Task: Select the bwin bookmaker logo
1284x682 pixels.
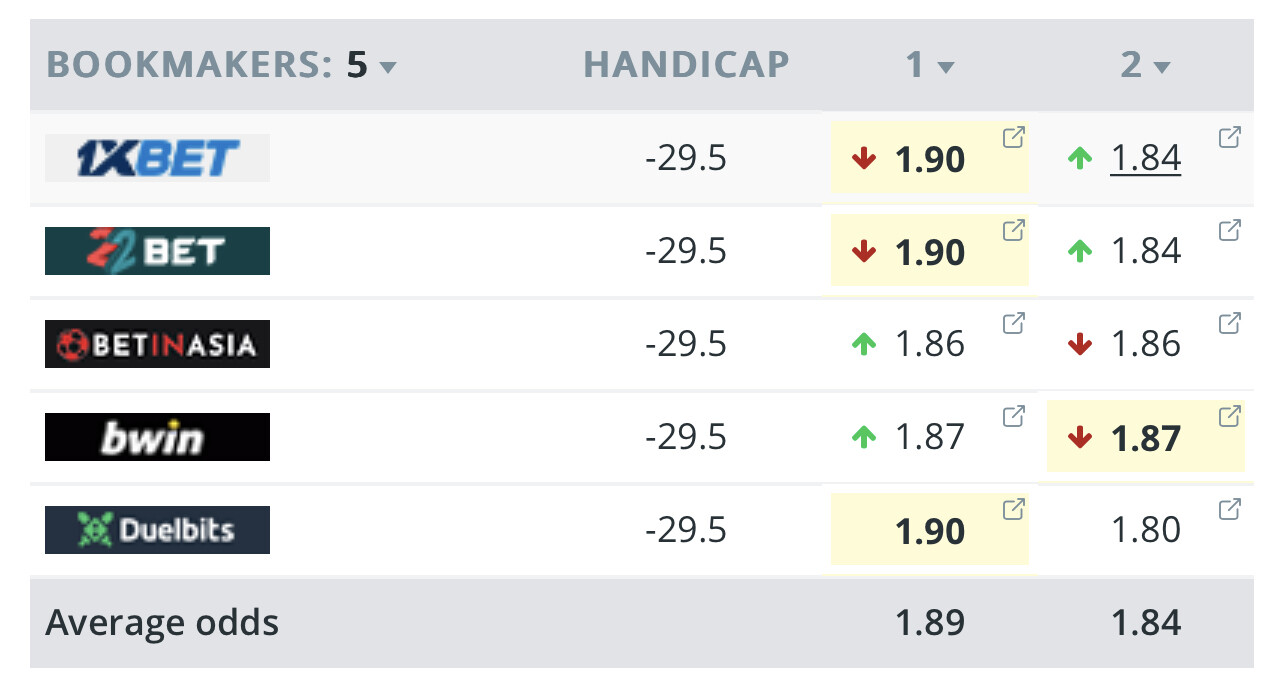Action: (157, 437)
